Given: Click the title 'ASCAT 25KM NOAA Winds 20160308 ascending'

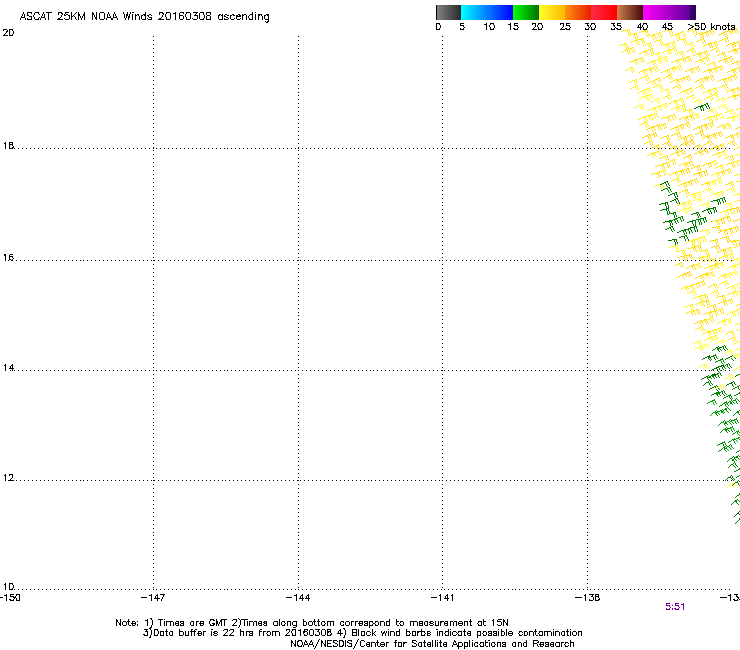Looking at the screenshot, I should (x=144, y=17).
